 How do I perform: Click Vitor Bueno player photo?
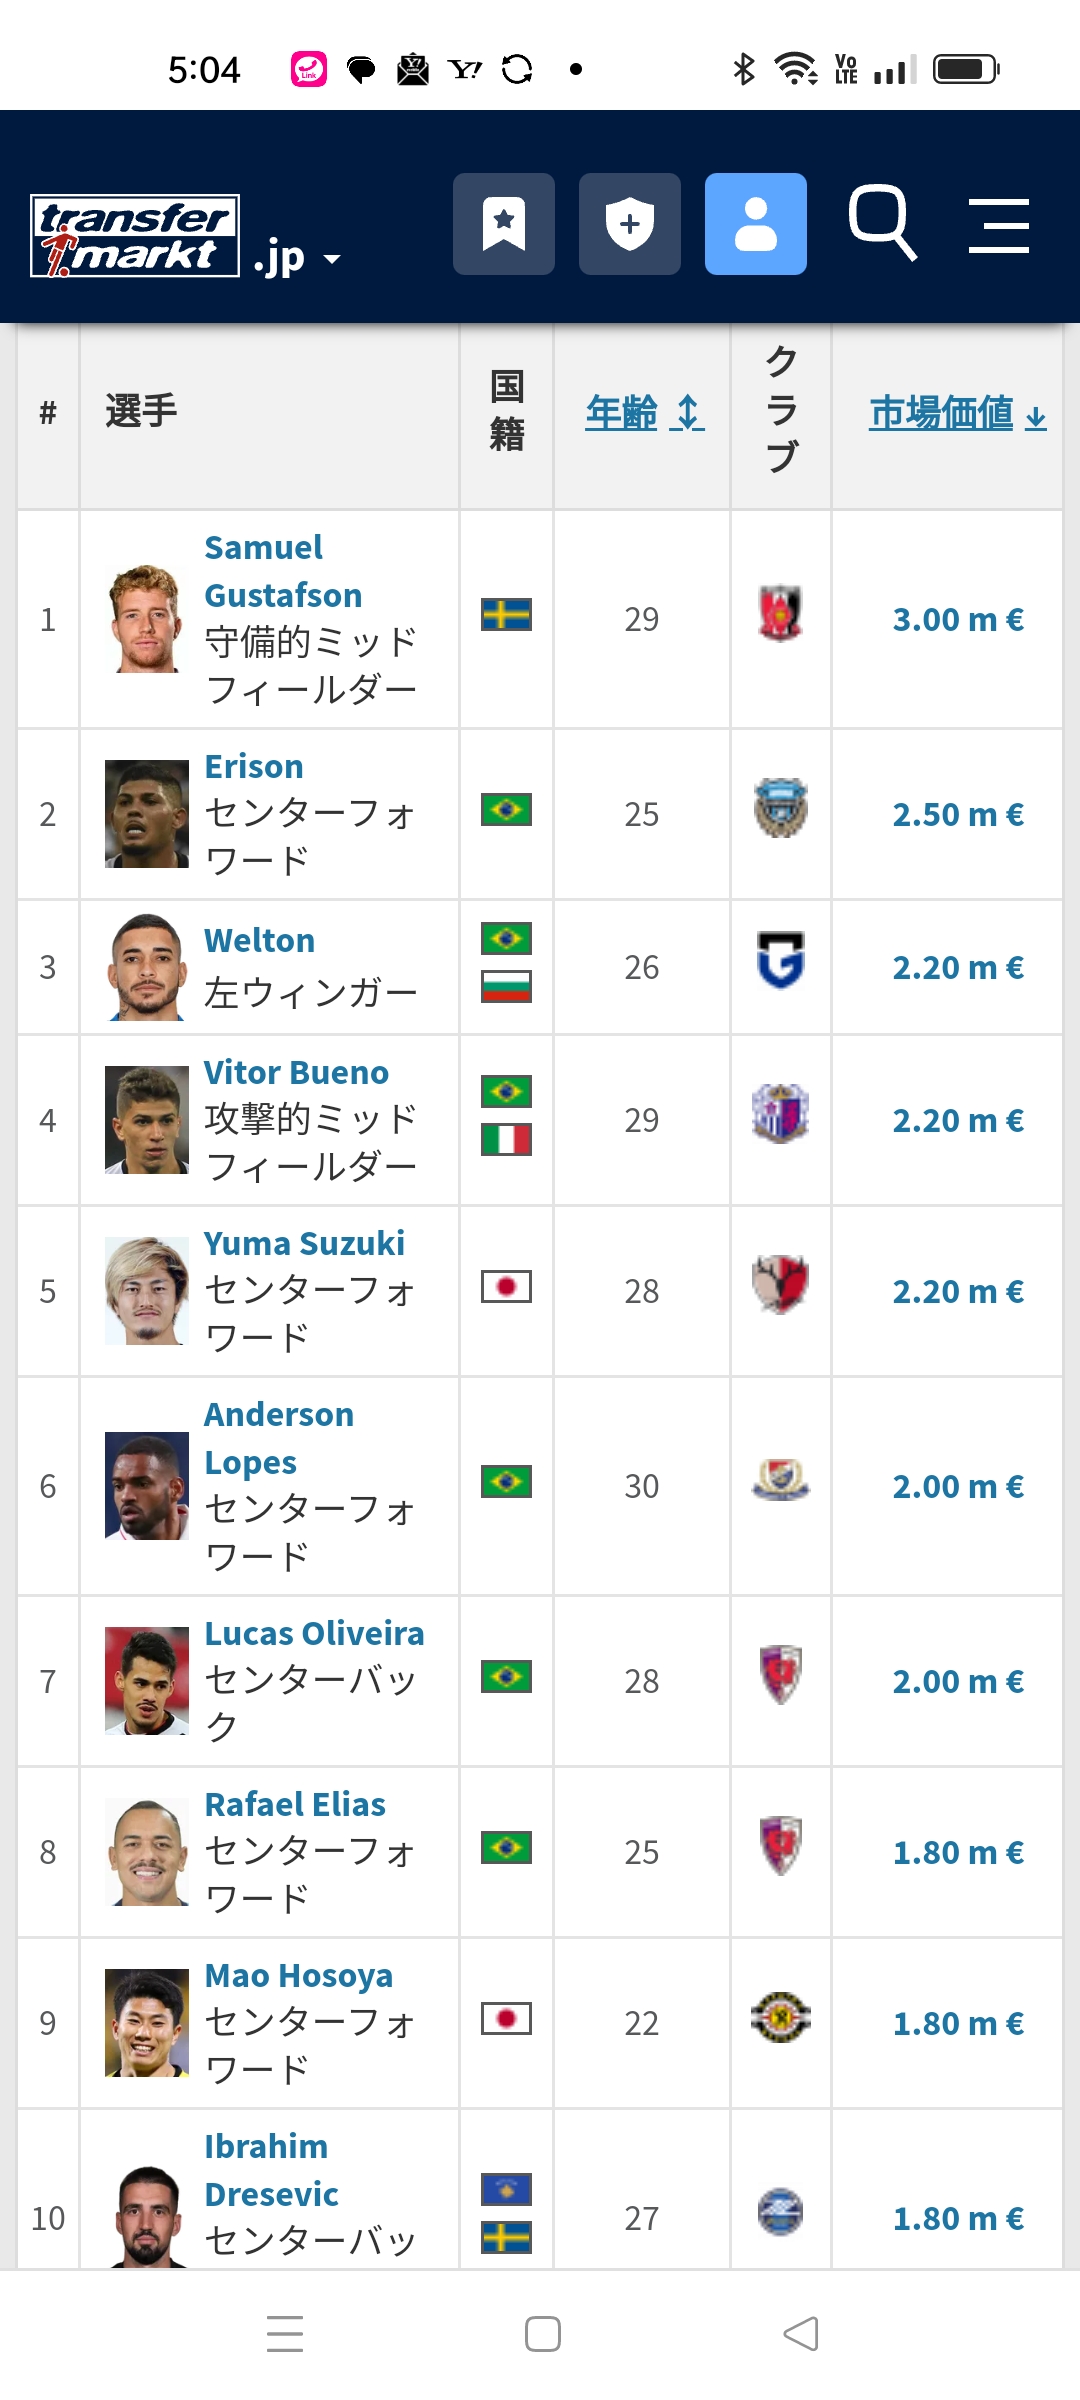click(147, 1120)
